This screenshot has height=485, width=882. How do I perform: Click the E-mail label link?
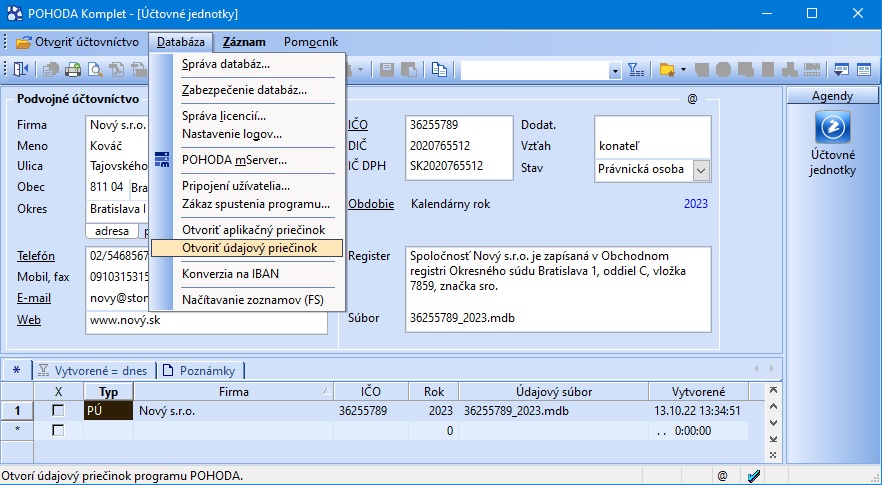tap(34, 298)
